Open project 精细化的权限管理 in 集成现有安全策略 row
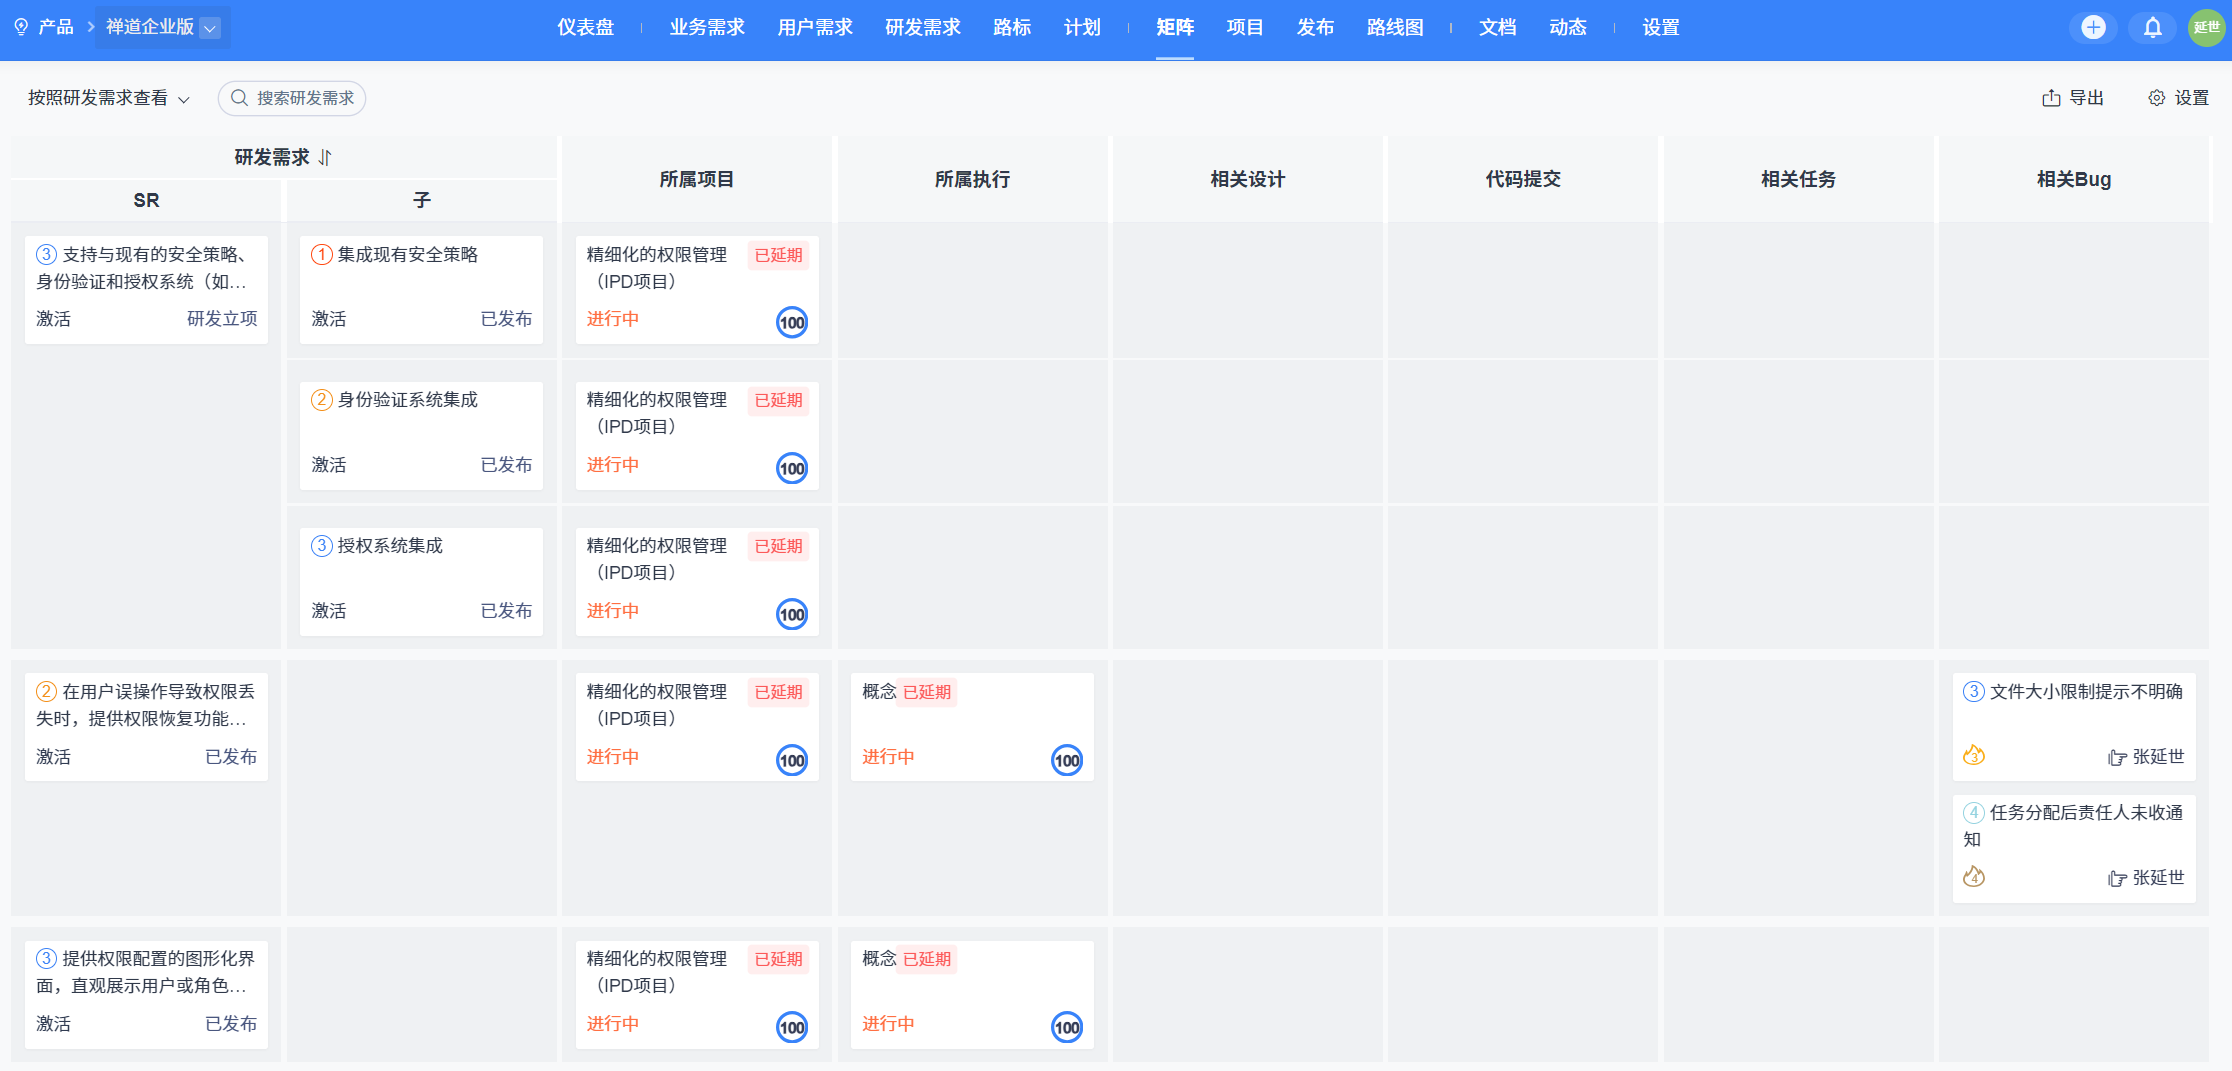The width and height of the screenshot is (2232, 1071). (x=657, y=268)
